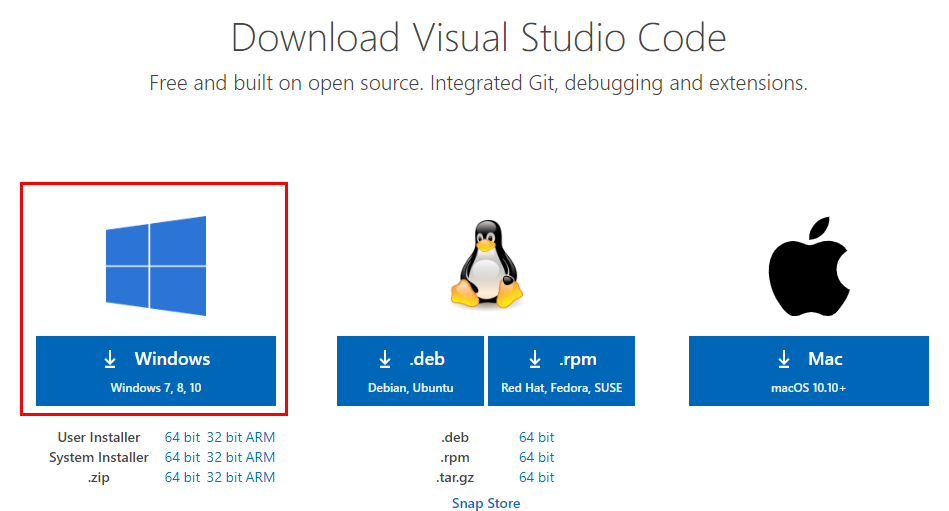This screenshot has height=511, width=949.
Task: Open the ARM User Installer link
Action: [x=260, y=437]
